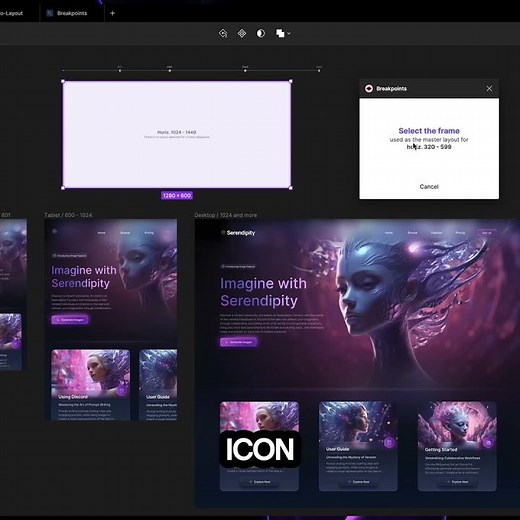Select the 'Desktop | 1024 and more' frame label

pyautogui.click(x=226, y=215)
